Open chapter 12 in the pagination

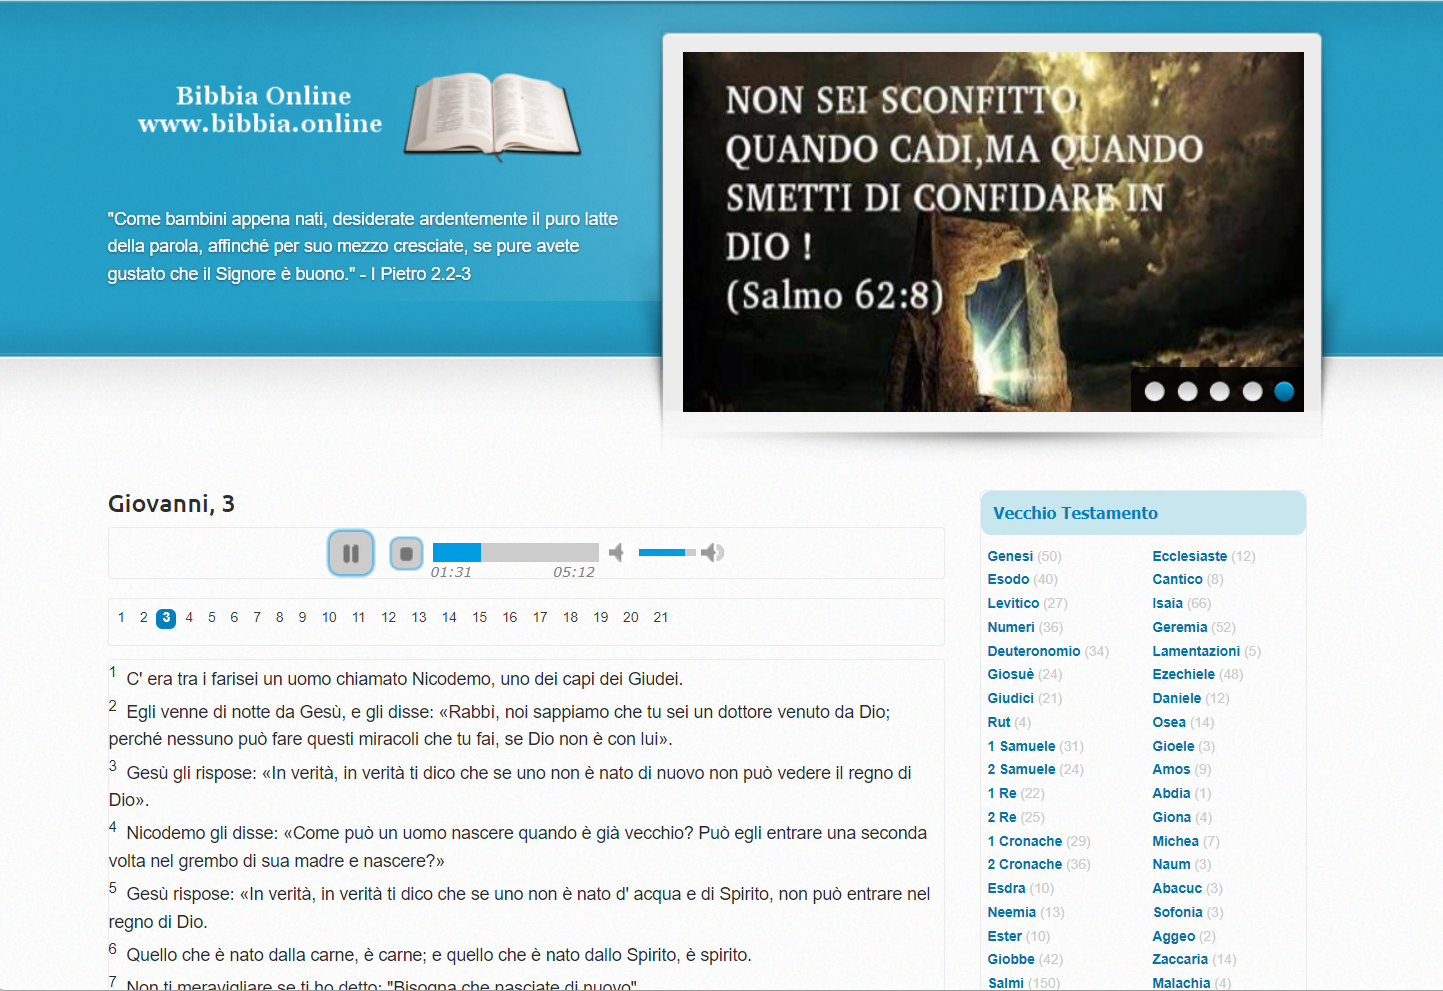tap(389, 618)
